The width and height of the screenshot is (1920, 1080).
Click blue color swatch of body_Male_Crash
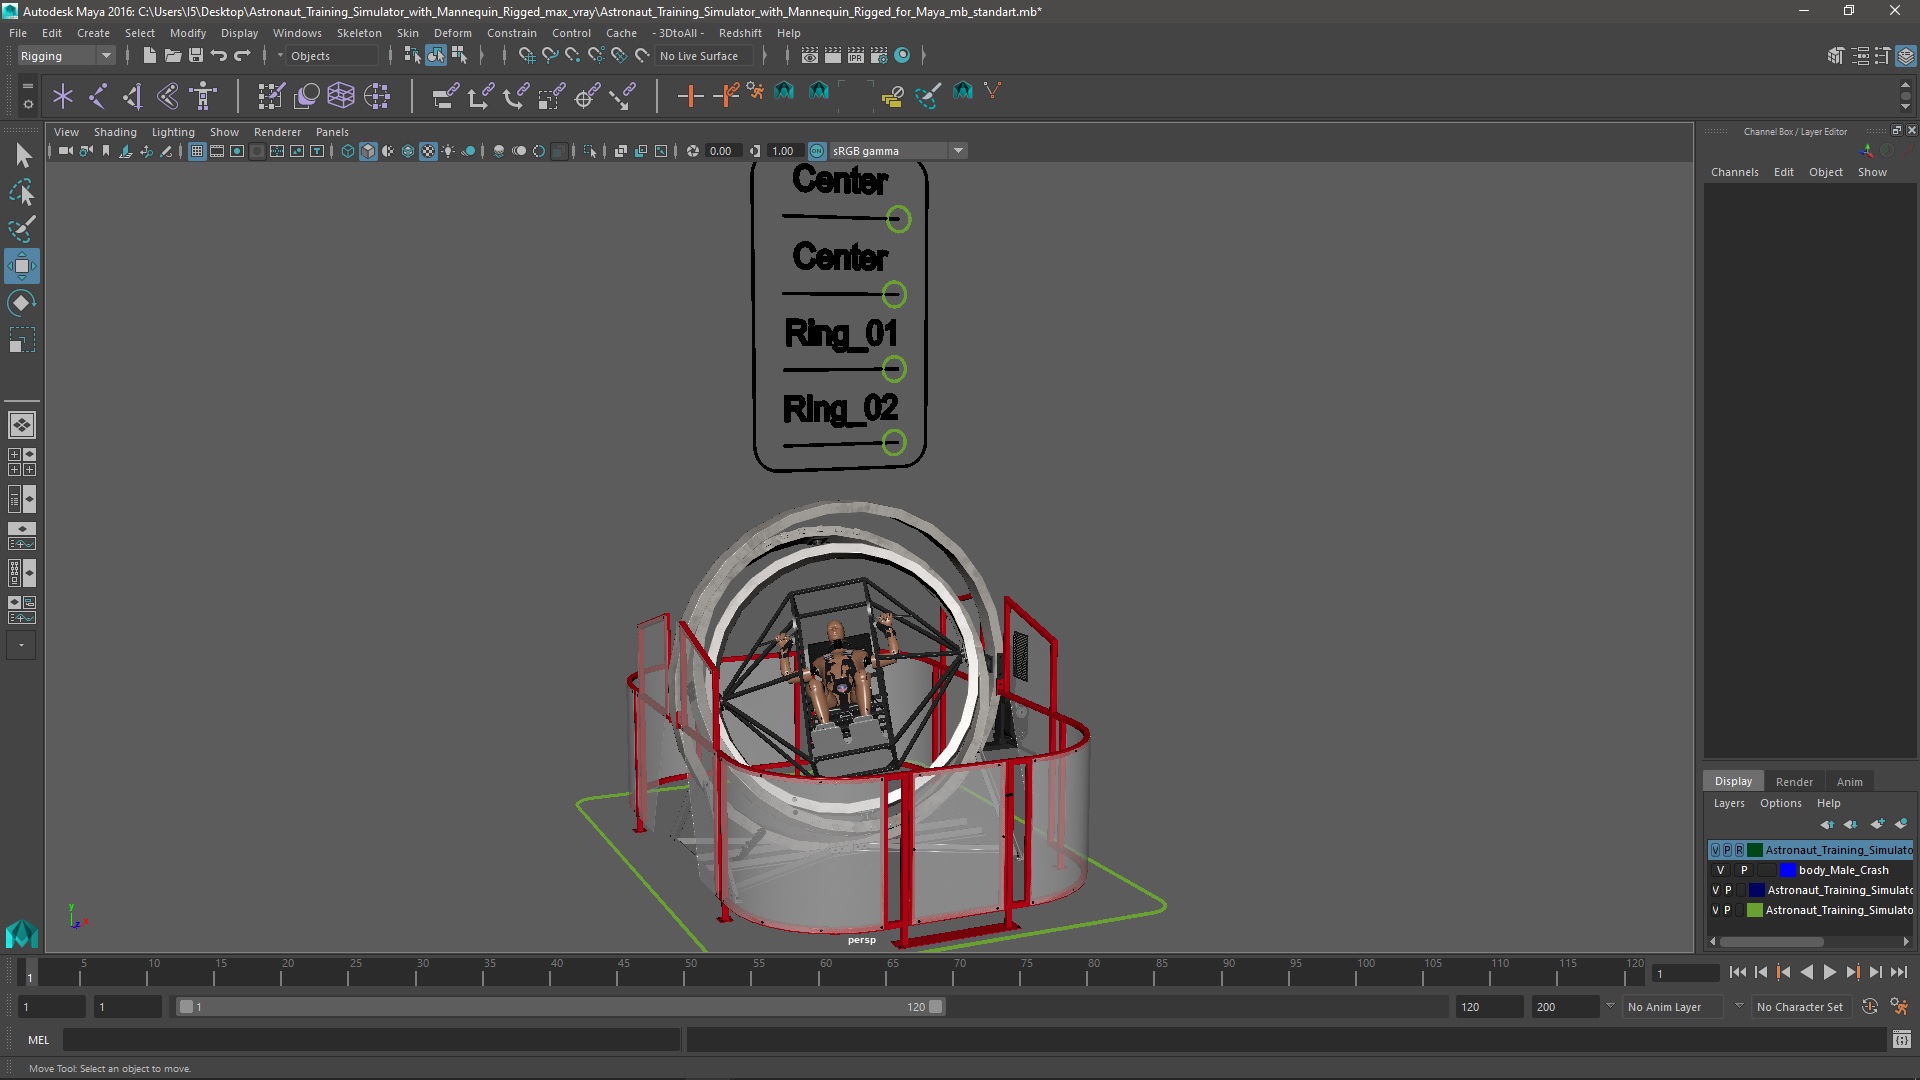[x=1787, y=870]
